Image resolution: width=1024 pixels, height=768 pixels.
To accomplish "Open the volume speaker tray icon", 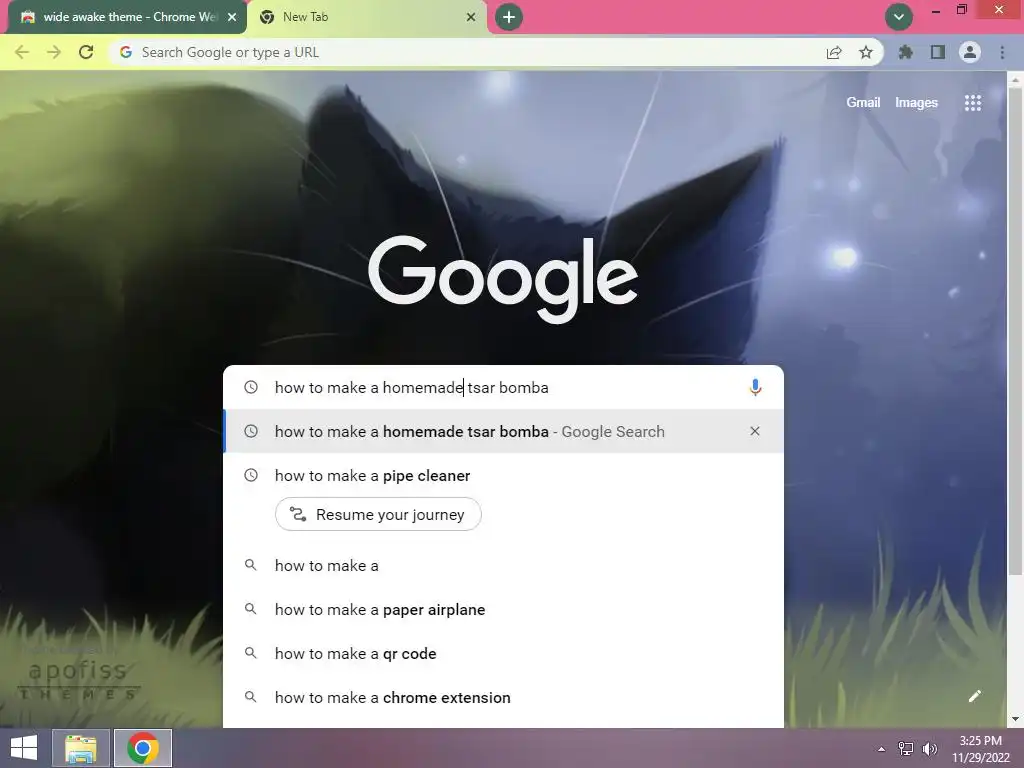I will click(x=929, y=749).
